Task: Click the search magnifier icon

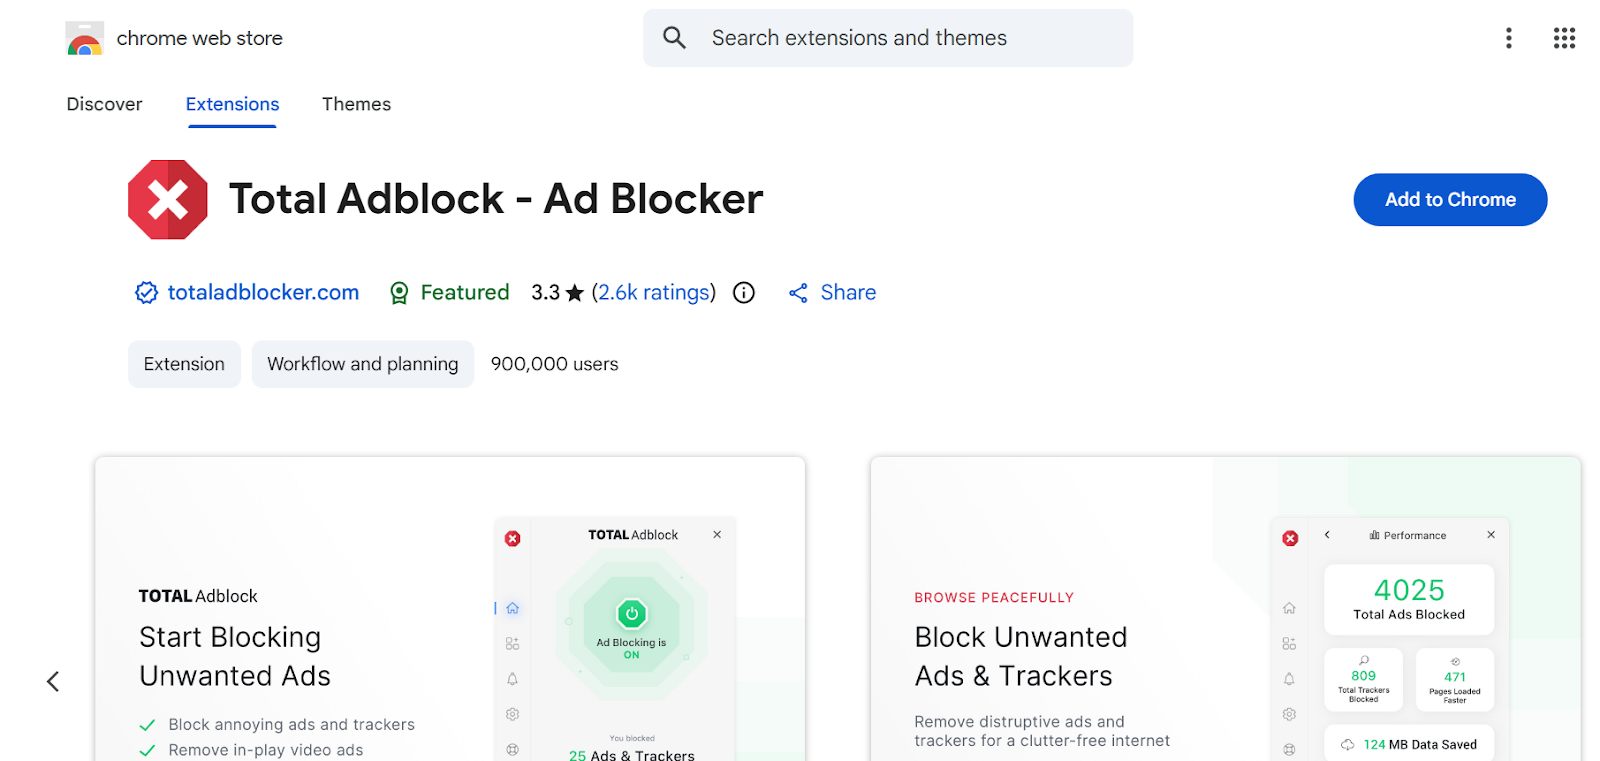Action: click(675, 38)
